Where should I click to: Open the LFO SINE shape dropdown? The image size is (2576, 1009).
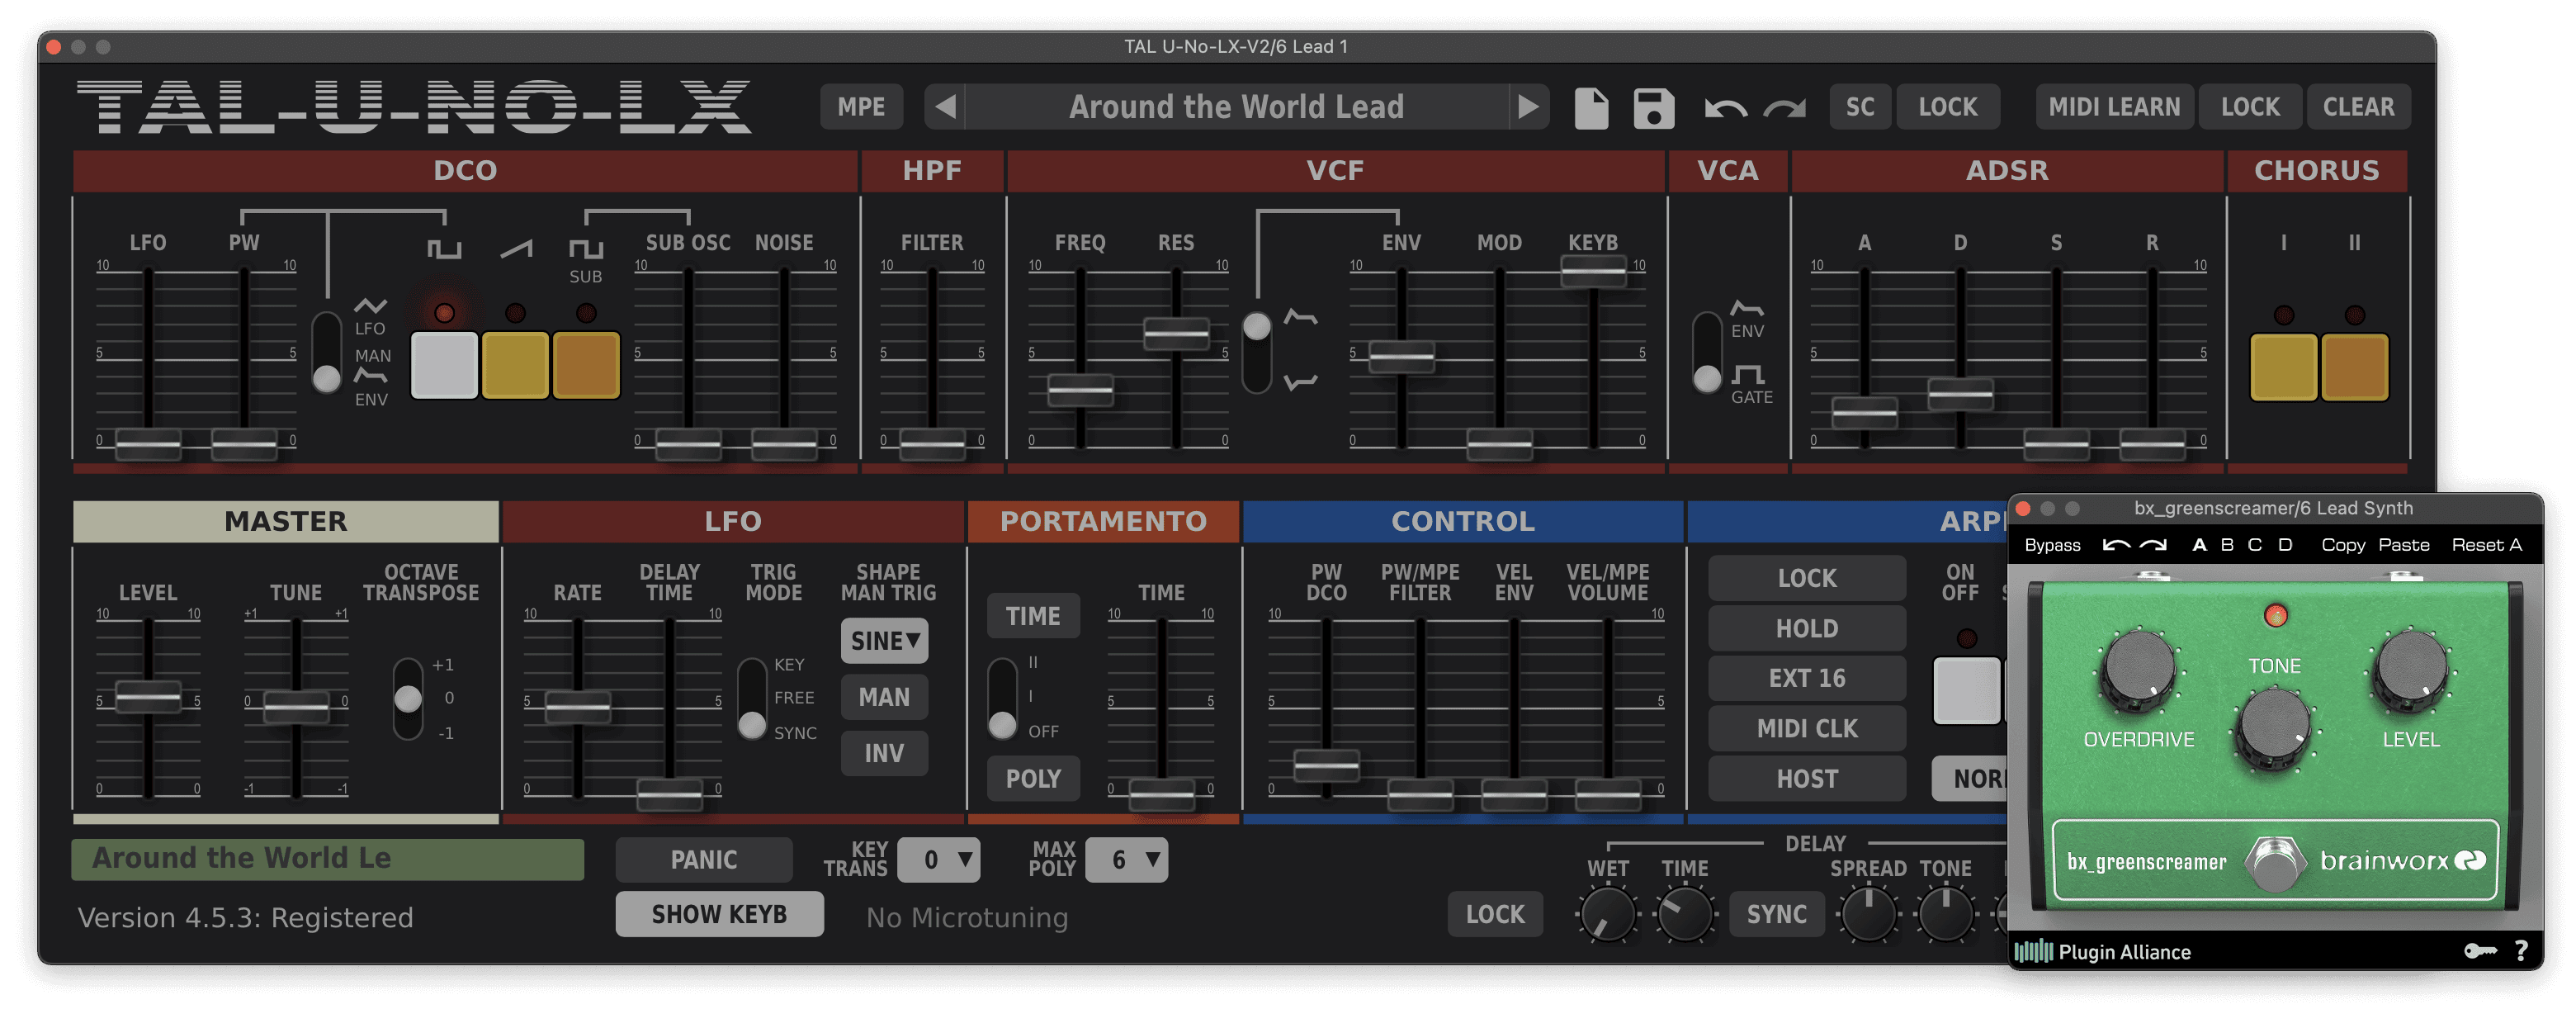point(884,641)
